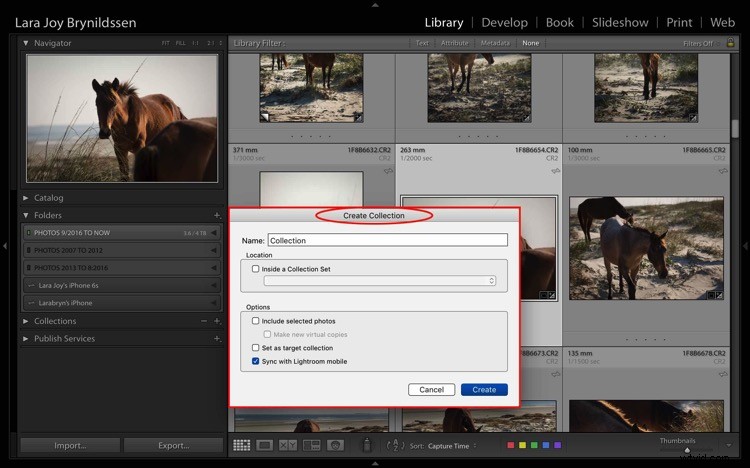Select the two horses on dune thumbnail
750x468 pixels.
click(646, 248)
